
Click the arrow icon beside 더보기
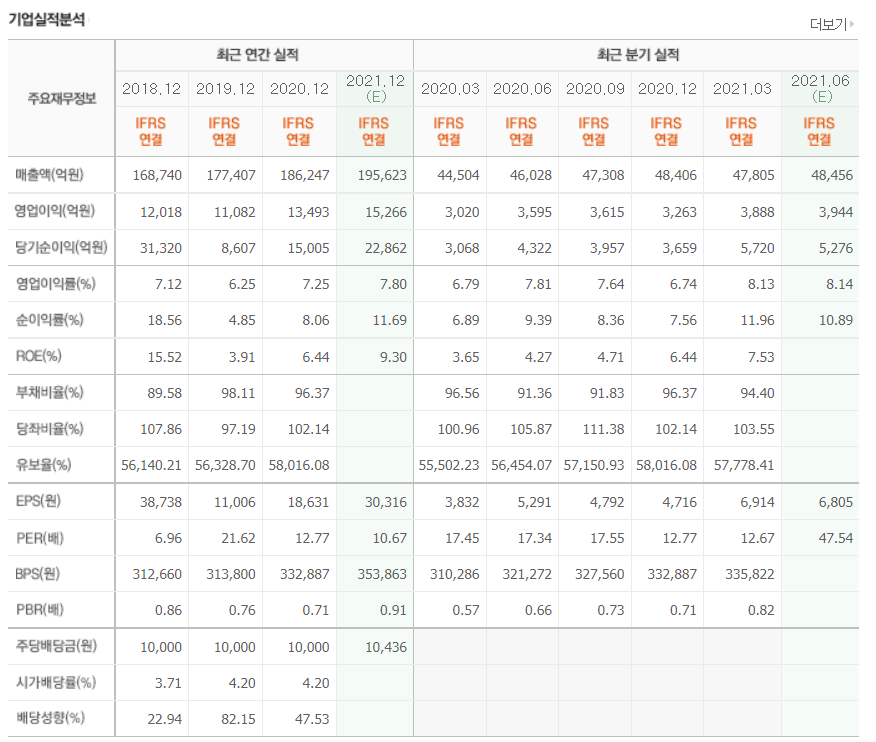coord(852,23)
